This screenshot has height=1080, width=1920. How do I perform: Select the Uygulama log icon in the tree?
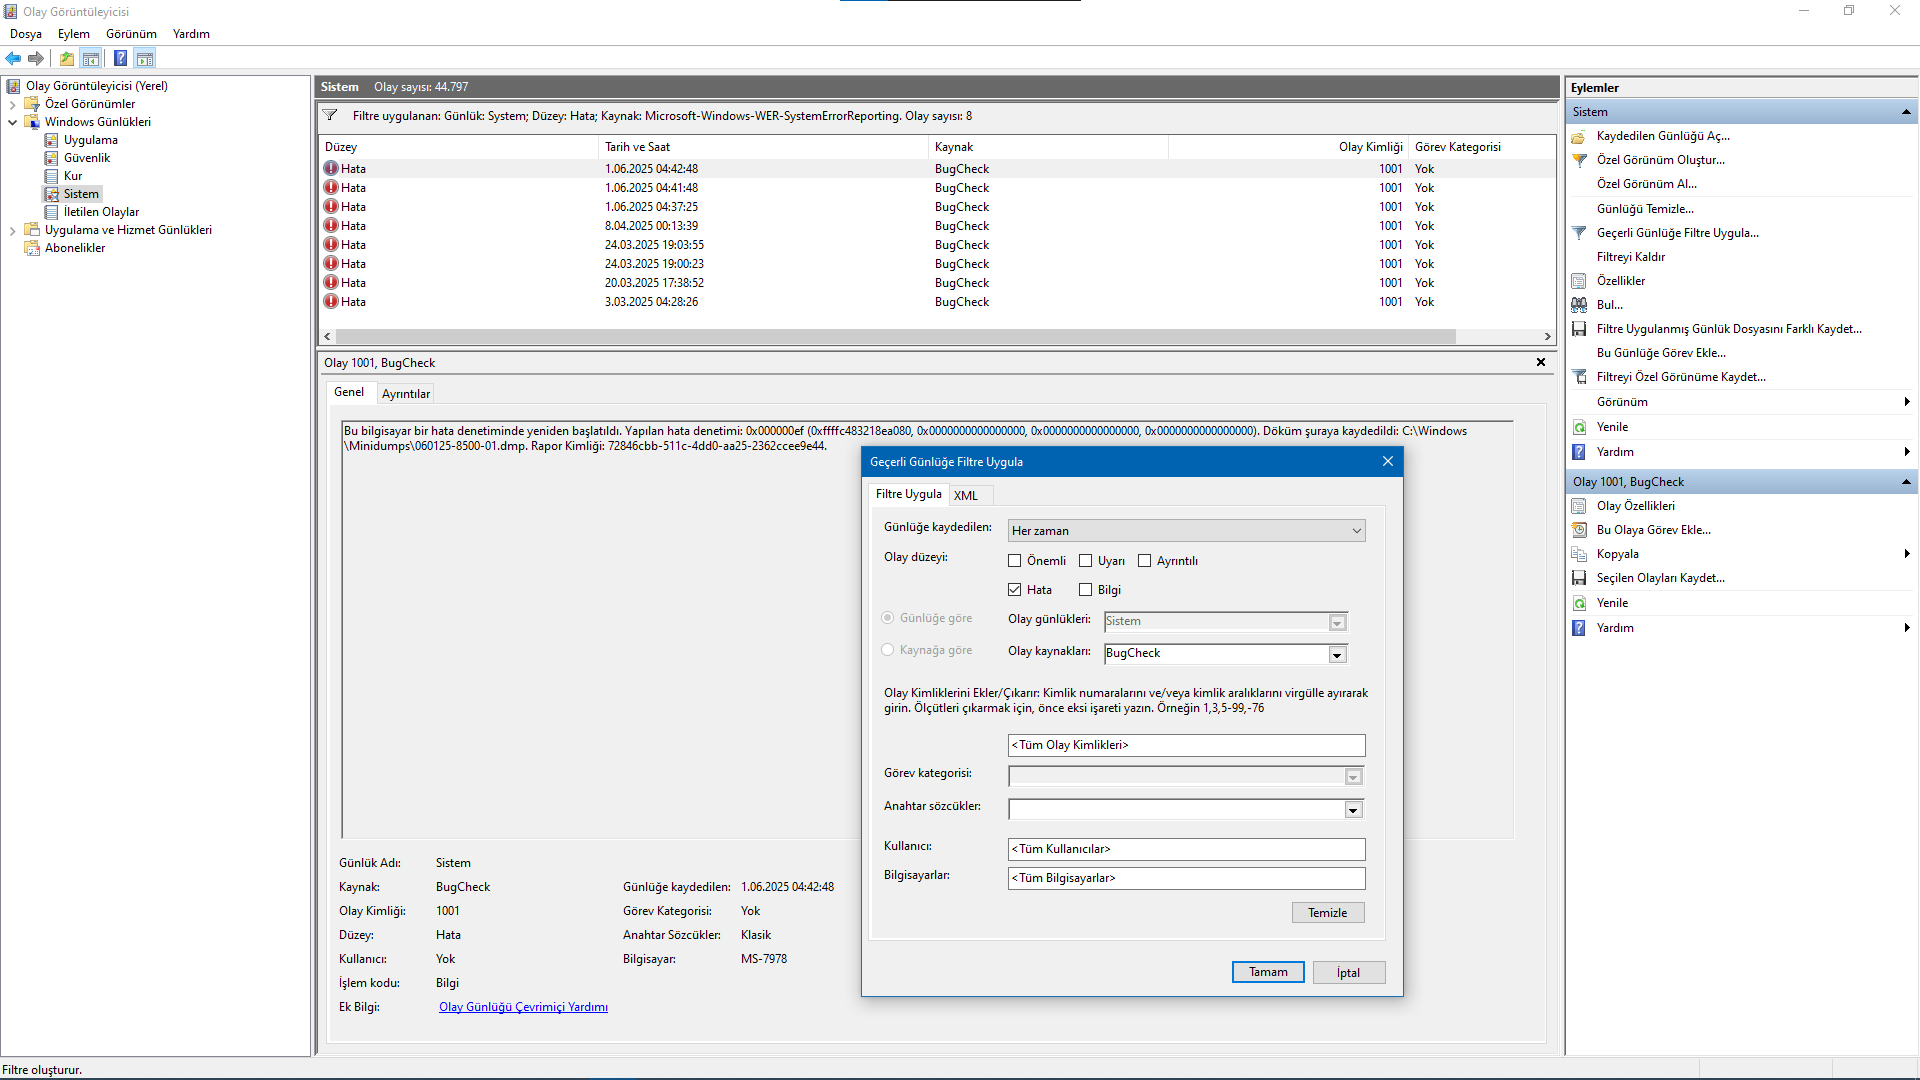coord(52,140)
